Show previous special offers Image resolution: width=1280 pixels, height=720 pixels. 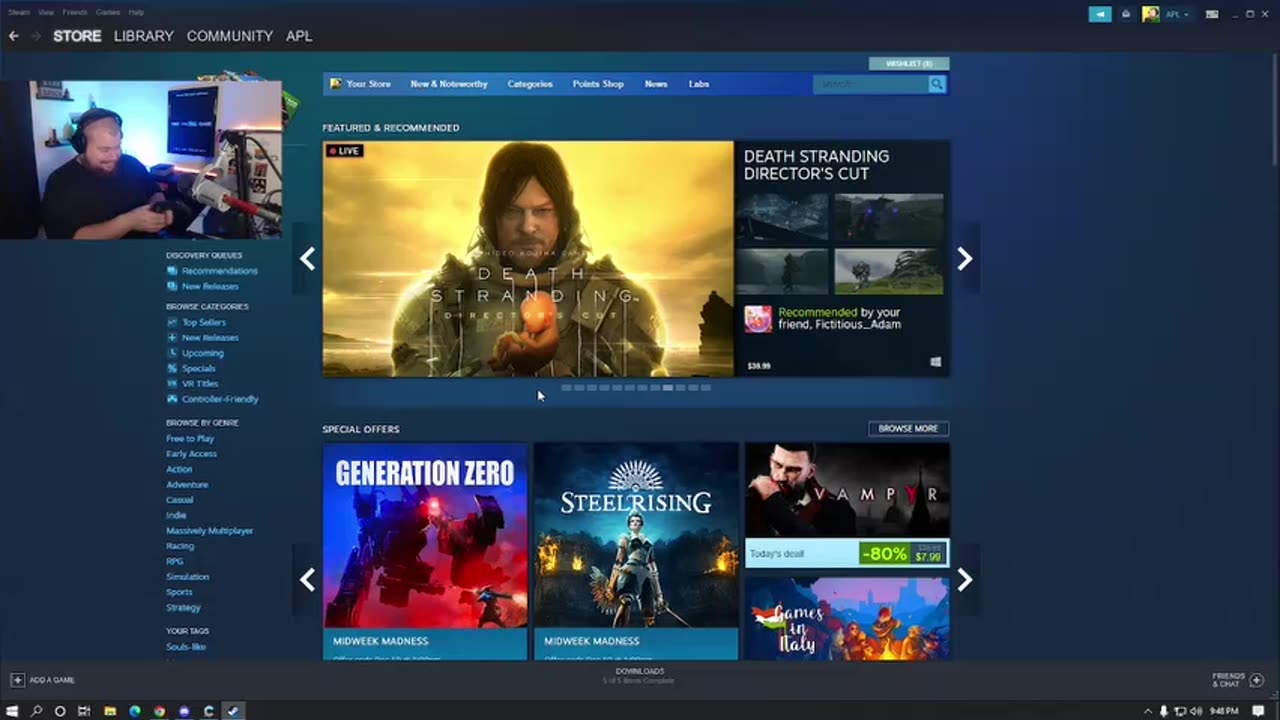click(x=307, y=580)
